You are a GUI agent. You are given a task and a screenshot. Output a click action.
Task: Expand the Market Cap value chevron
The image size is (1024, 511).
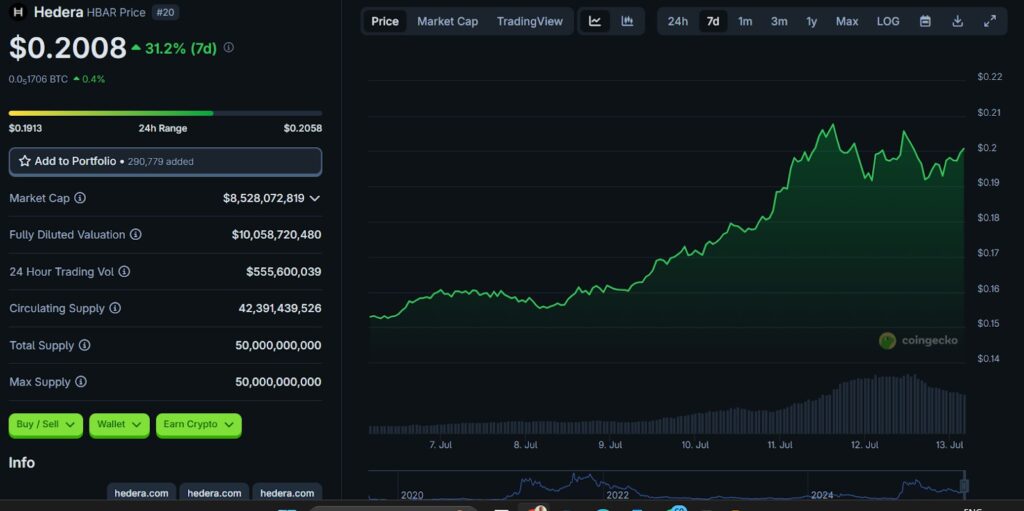315,198
